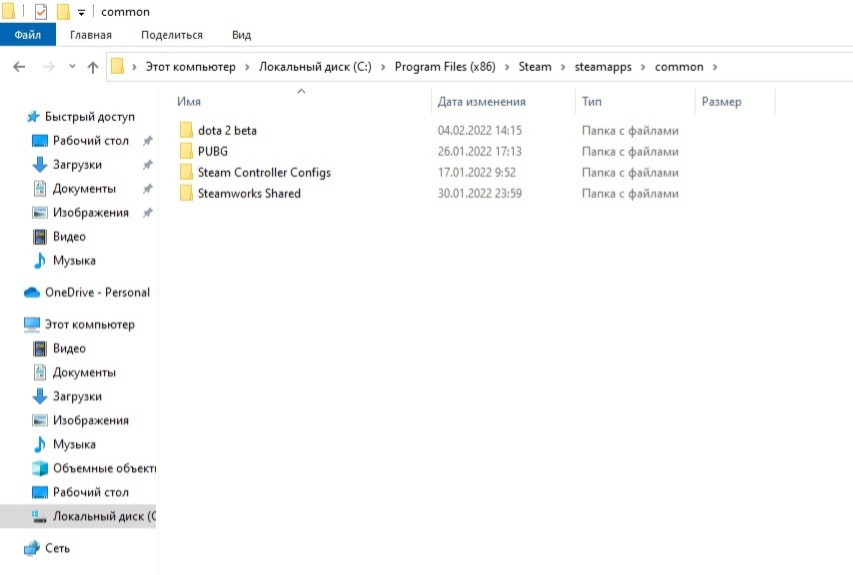Screen dimensions: 853x575
Task: Select Steamworks Shared folder icon
Action: tap(186, 193)
